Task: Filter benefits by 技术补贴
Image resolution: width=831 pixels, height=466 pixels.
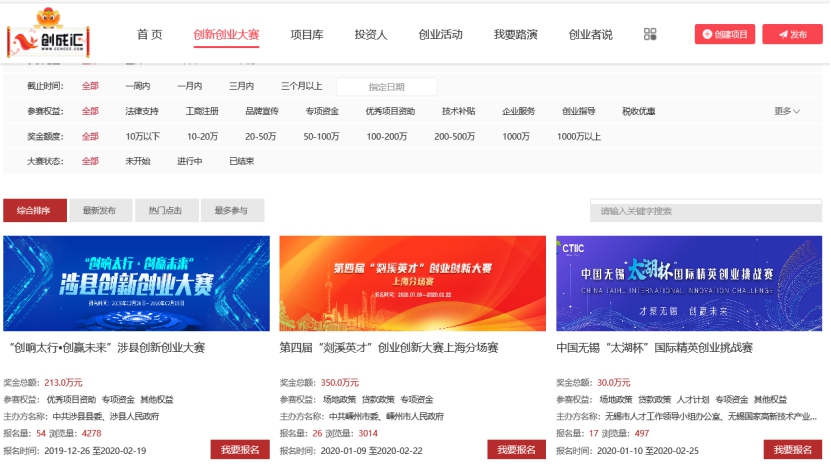Action: [458, 111]
